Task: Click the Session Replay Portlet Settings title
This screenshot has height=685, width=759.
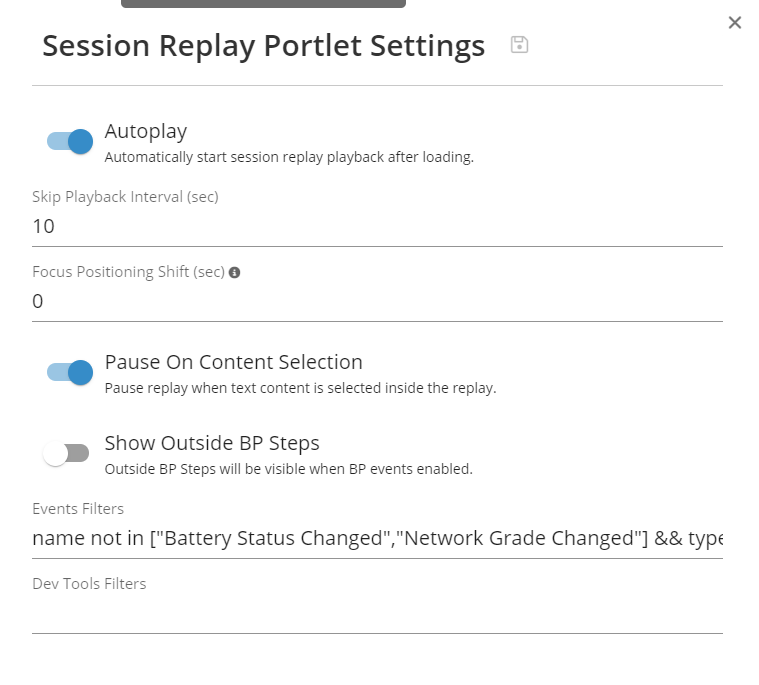Action: tap(264, 46)
